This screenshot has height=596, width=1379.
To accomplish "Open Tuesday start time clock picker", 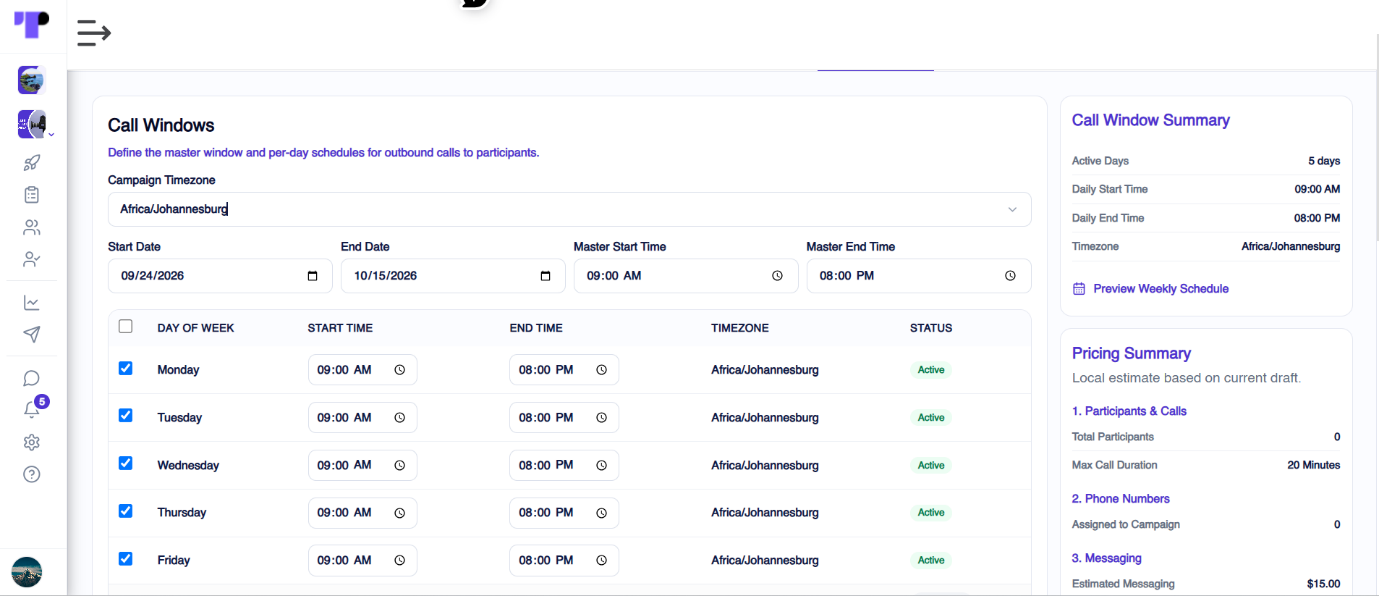I will click(399, 418).
